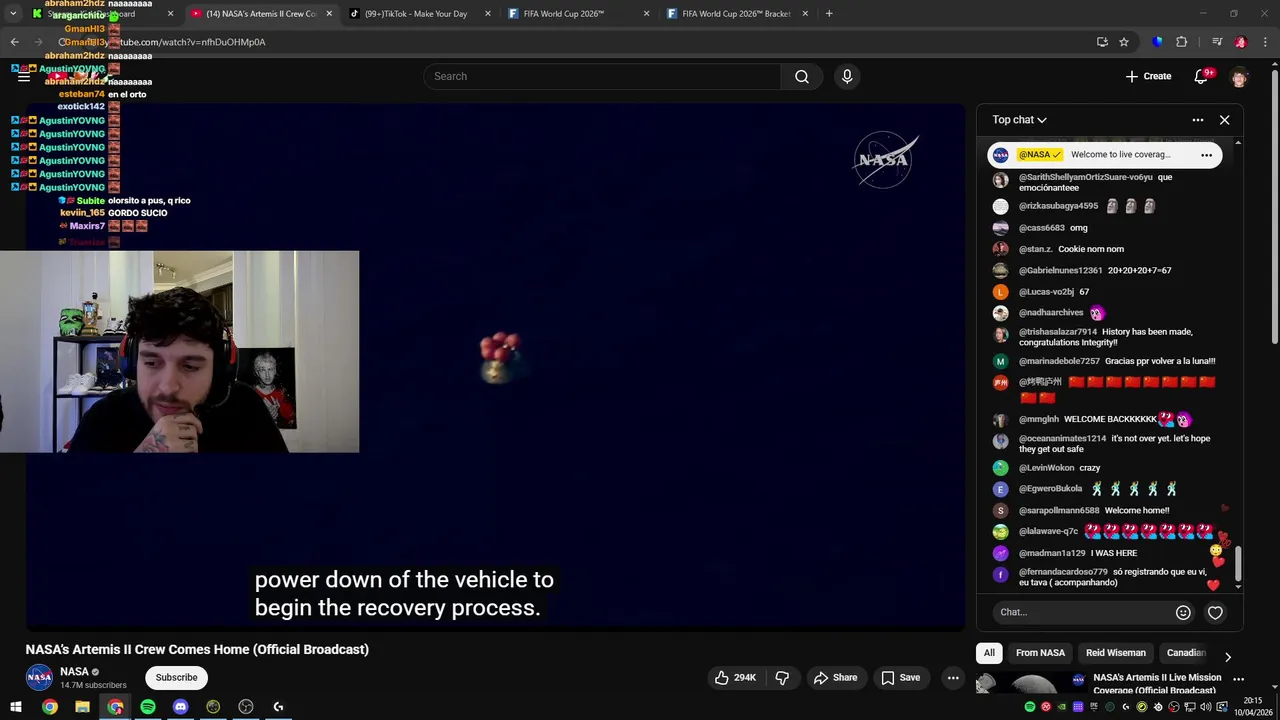Focus the YouTube search box
Image resolution: width=1280 pixels, height=720 pixels.
point(602,76)
